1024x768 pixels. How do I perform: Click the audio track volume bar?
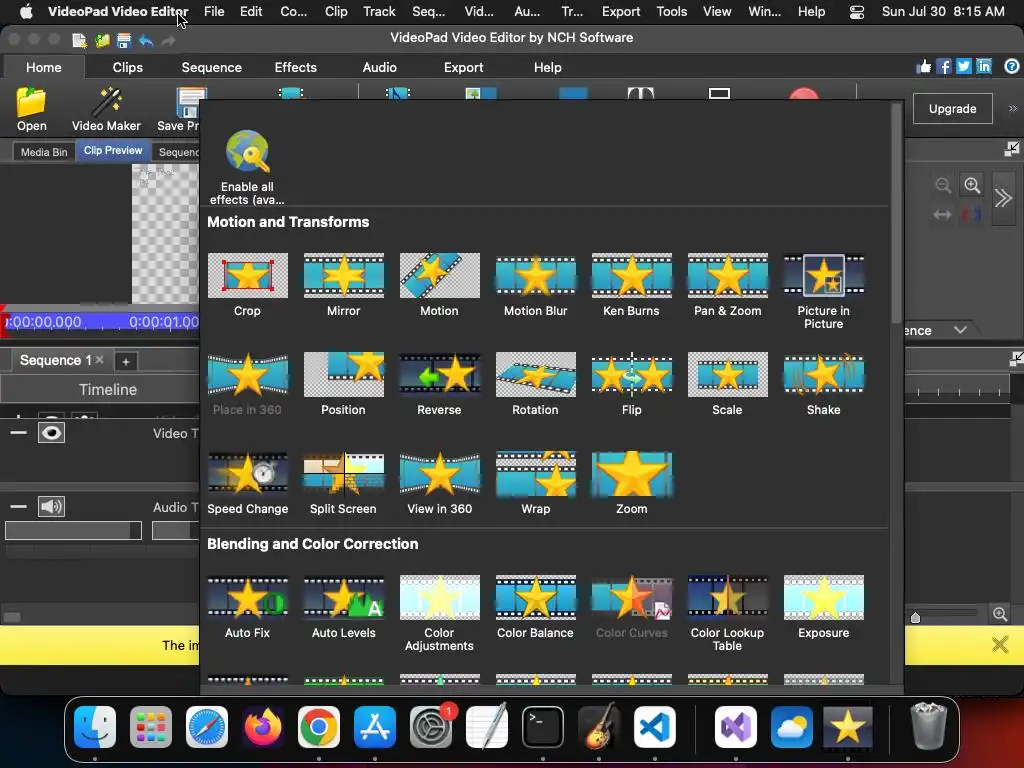[x=73, y=530]
